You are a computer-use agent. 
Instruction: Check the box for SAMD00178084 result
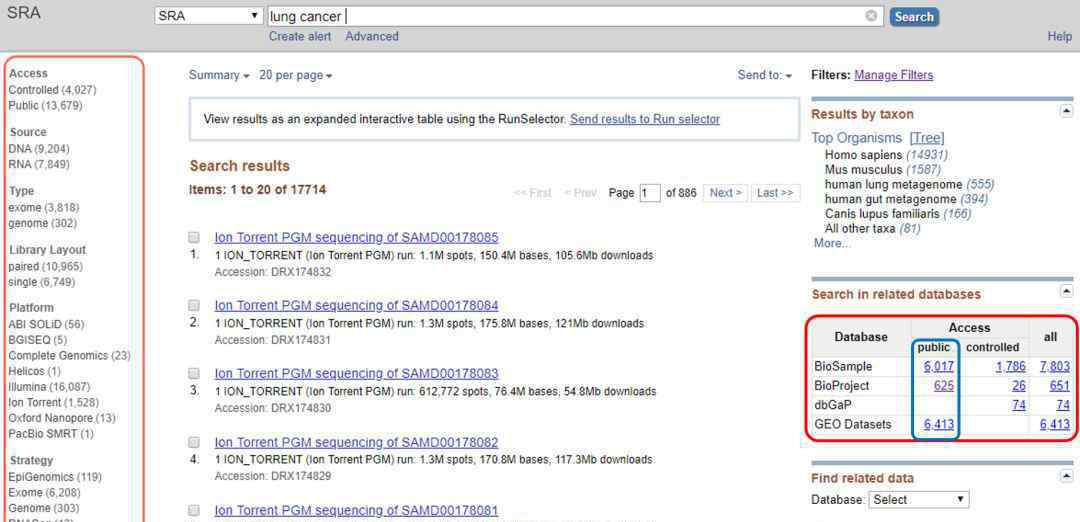click(x=194, y=305)
